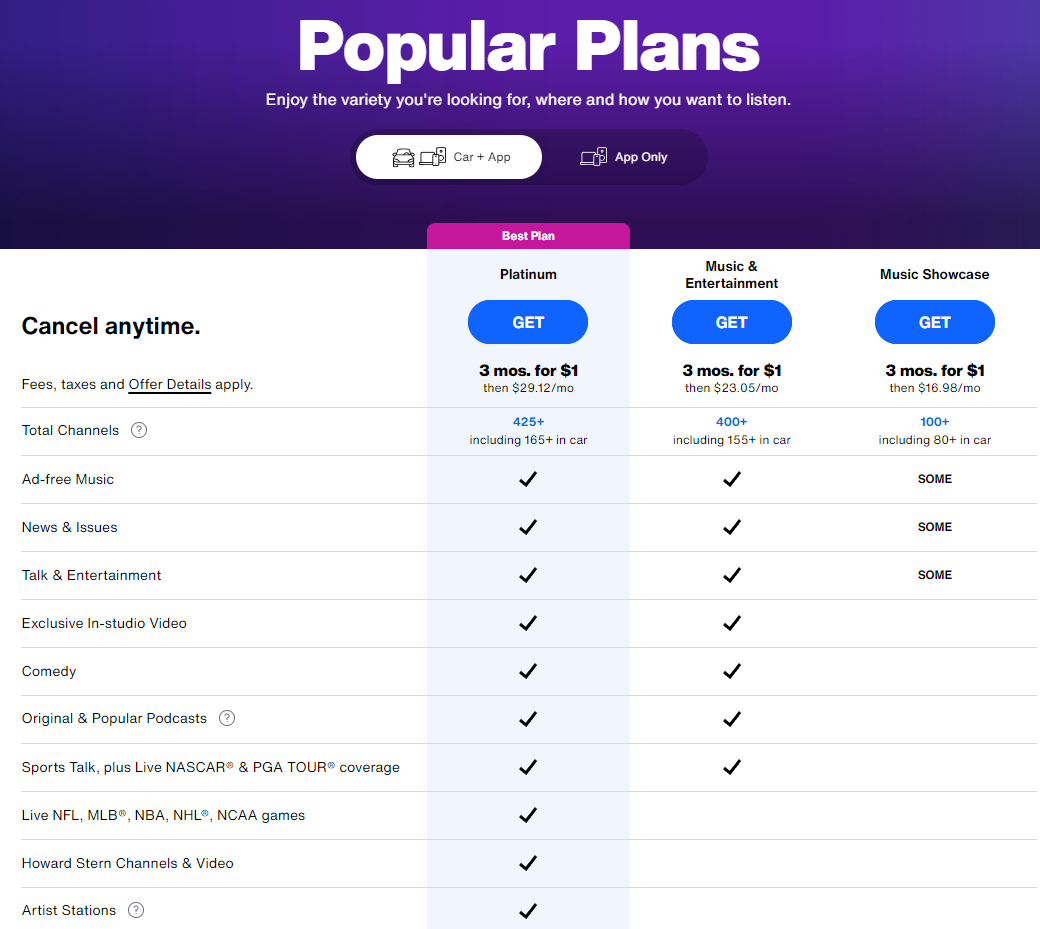Screen dimensions: 1040x929
Task: Click Platinum checkmark for Howard Stern Channels
Action: (528, 863)
